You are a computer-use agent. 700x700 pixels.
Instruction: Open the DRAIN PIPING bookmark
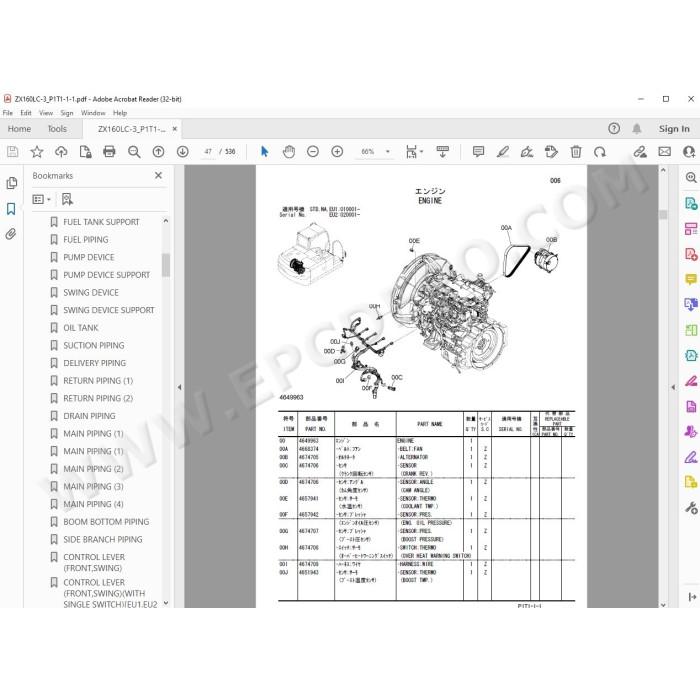(x=89, y=416)
